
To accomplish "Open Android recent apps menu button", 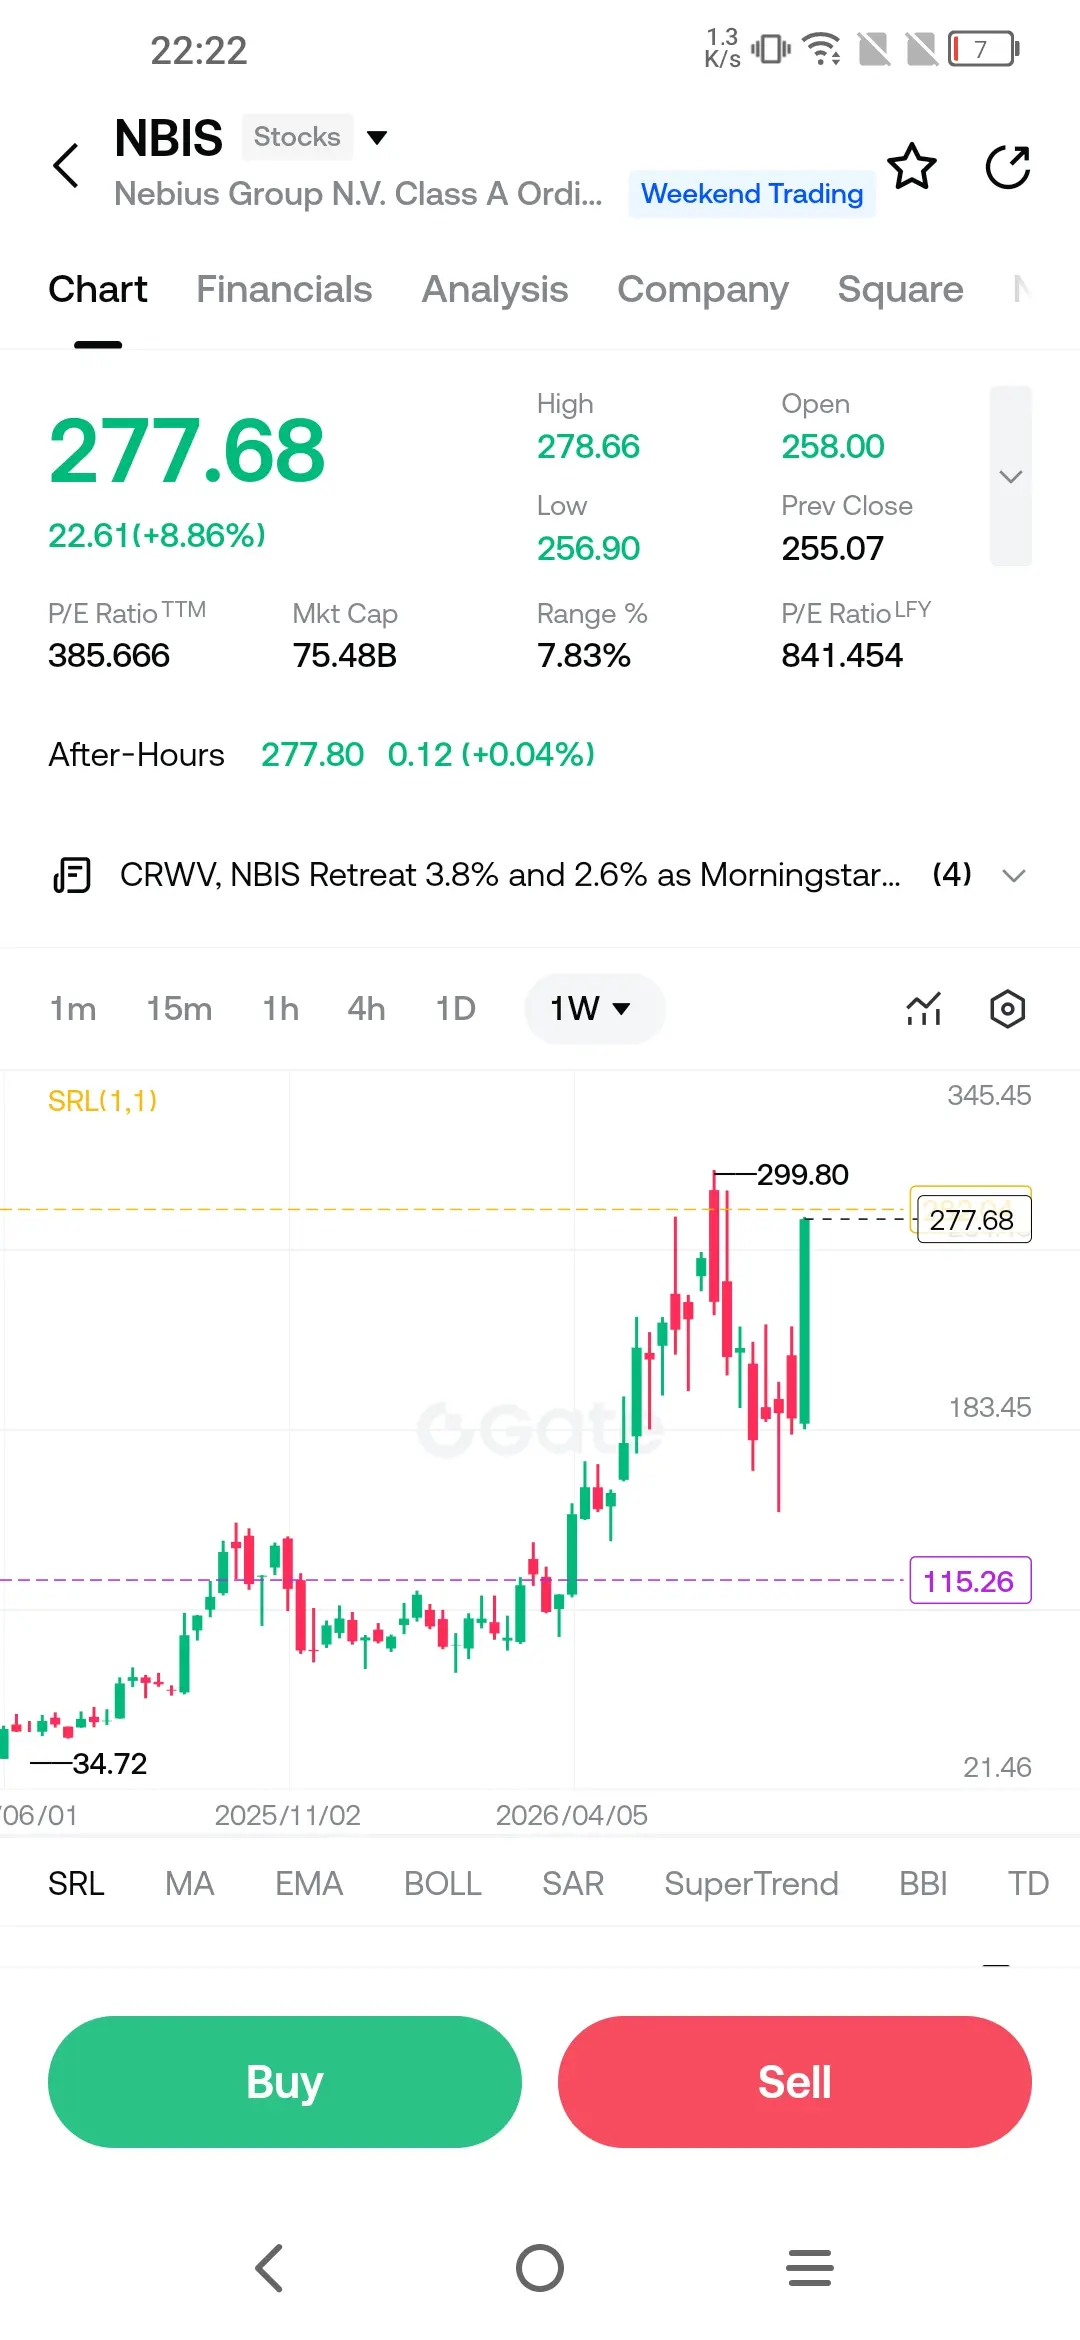I will [810, 2268].
